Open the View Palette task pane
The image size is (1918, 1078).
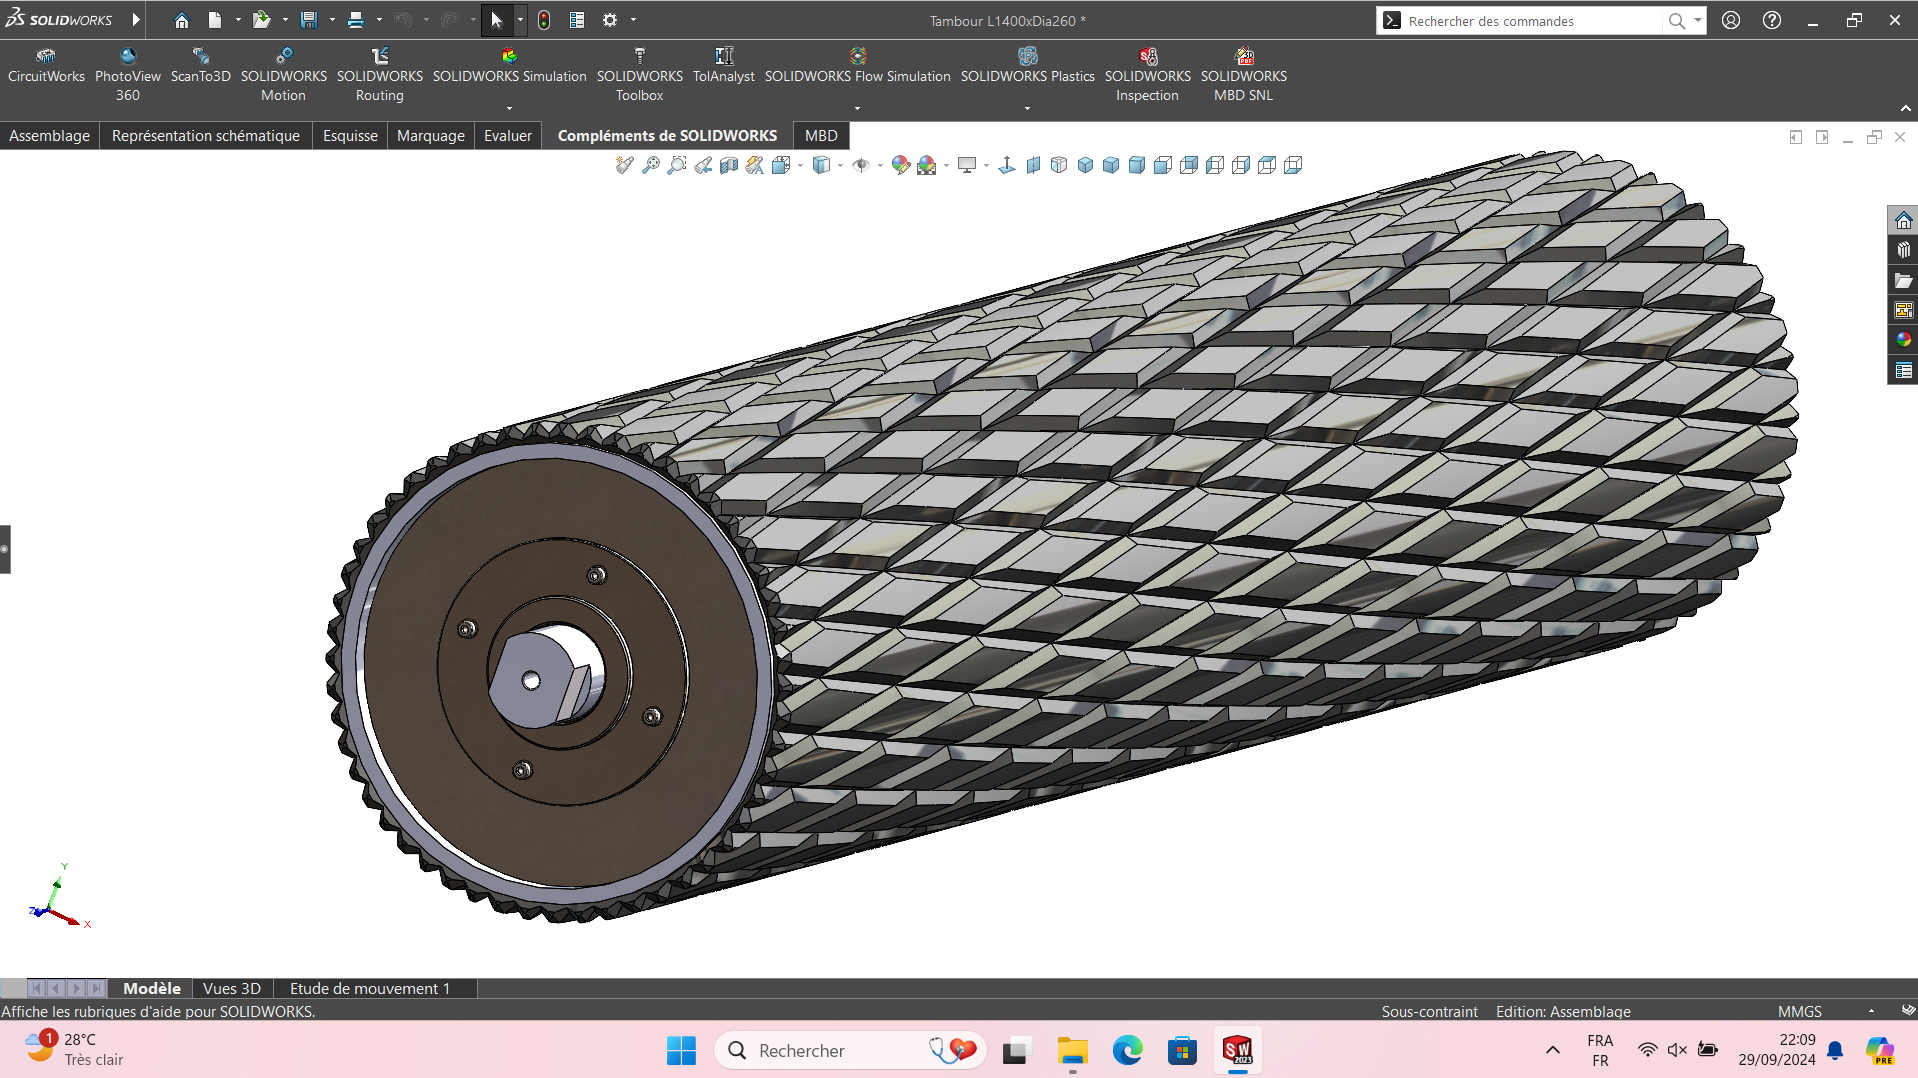(x=1903, y=310)
